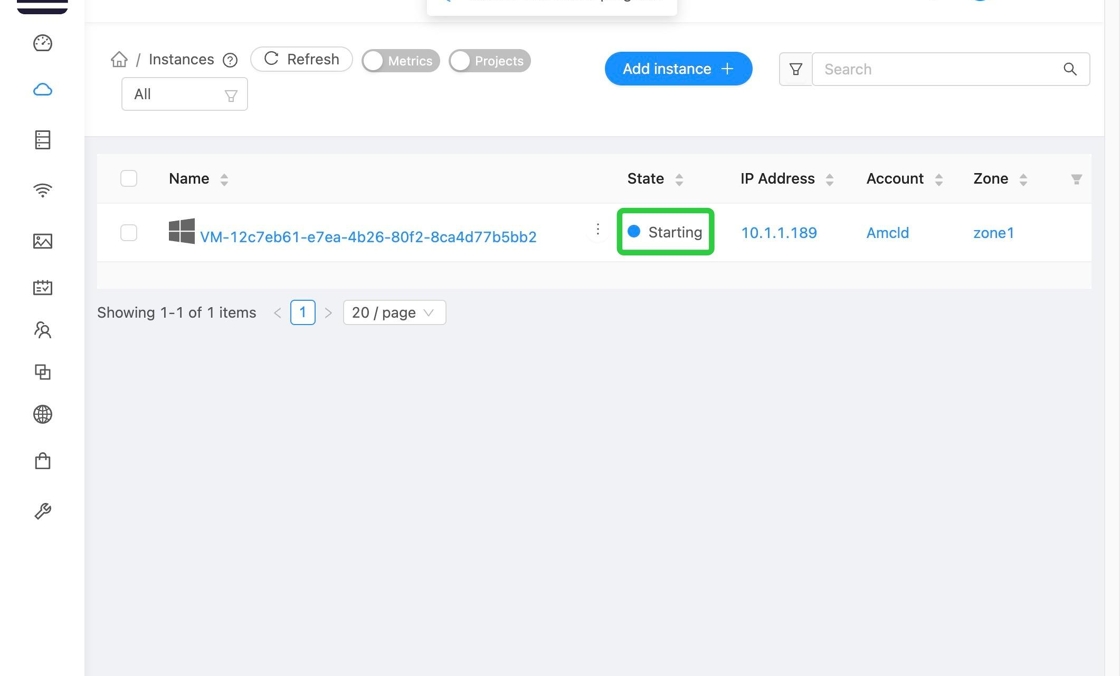Select the checkbox for the VM-12c7eb61 row

129,233
